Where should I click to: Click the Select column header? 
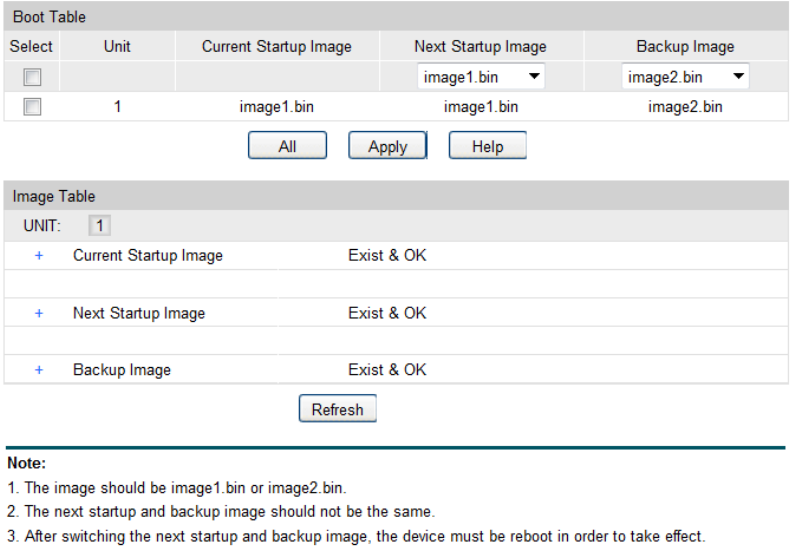31,46
